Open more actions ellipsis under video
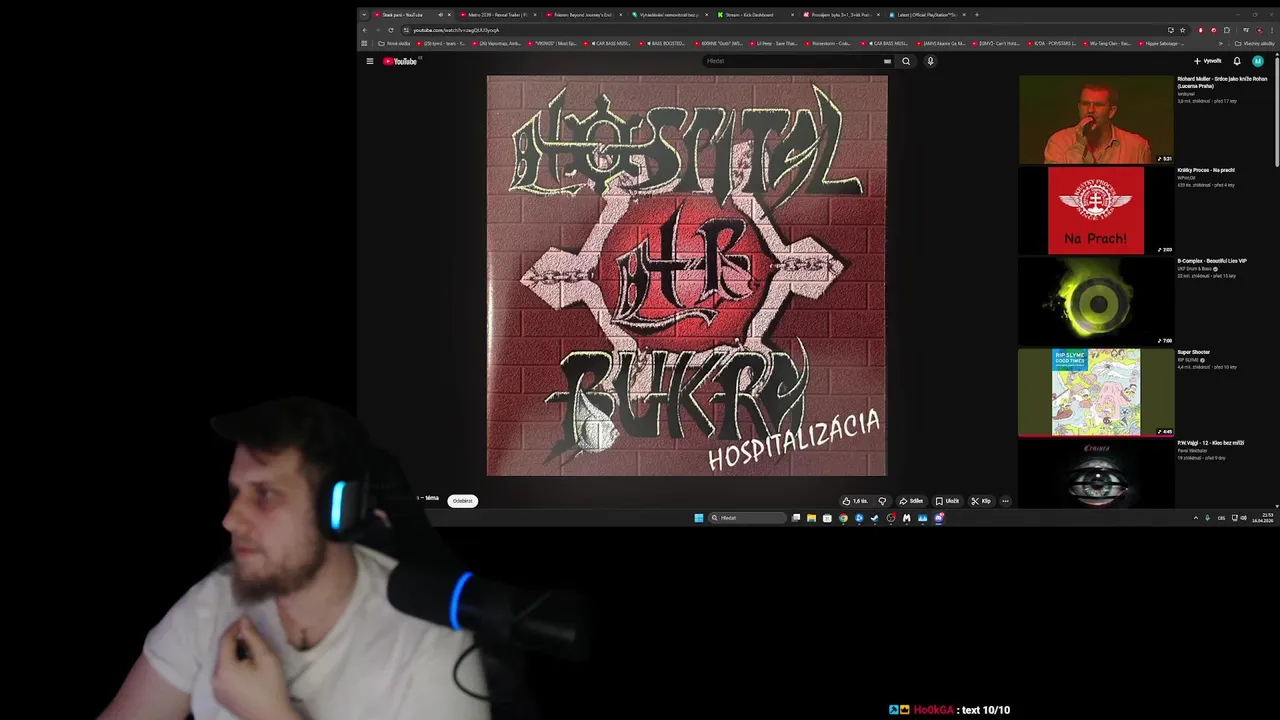This screenshot has width=1280, height=720. [x=1005, y=501]
